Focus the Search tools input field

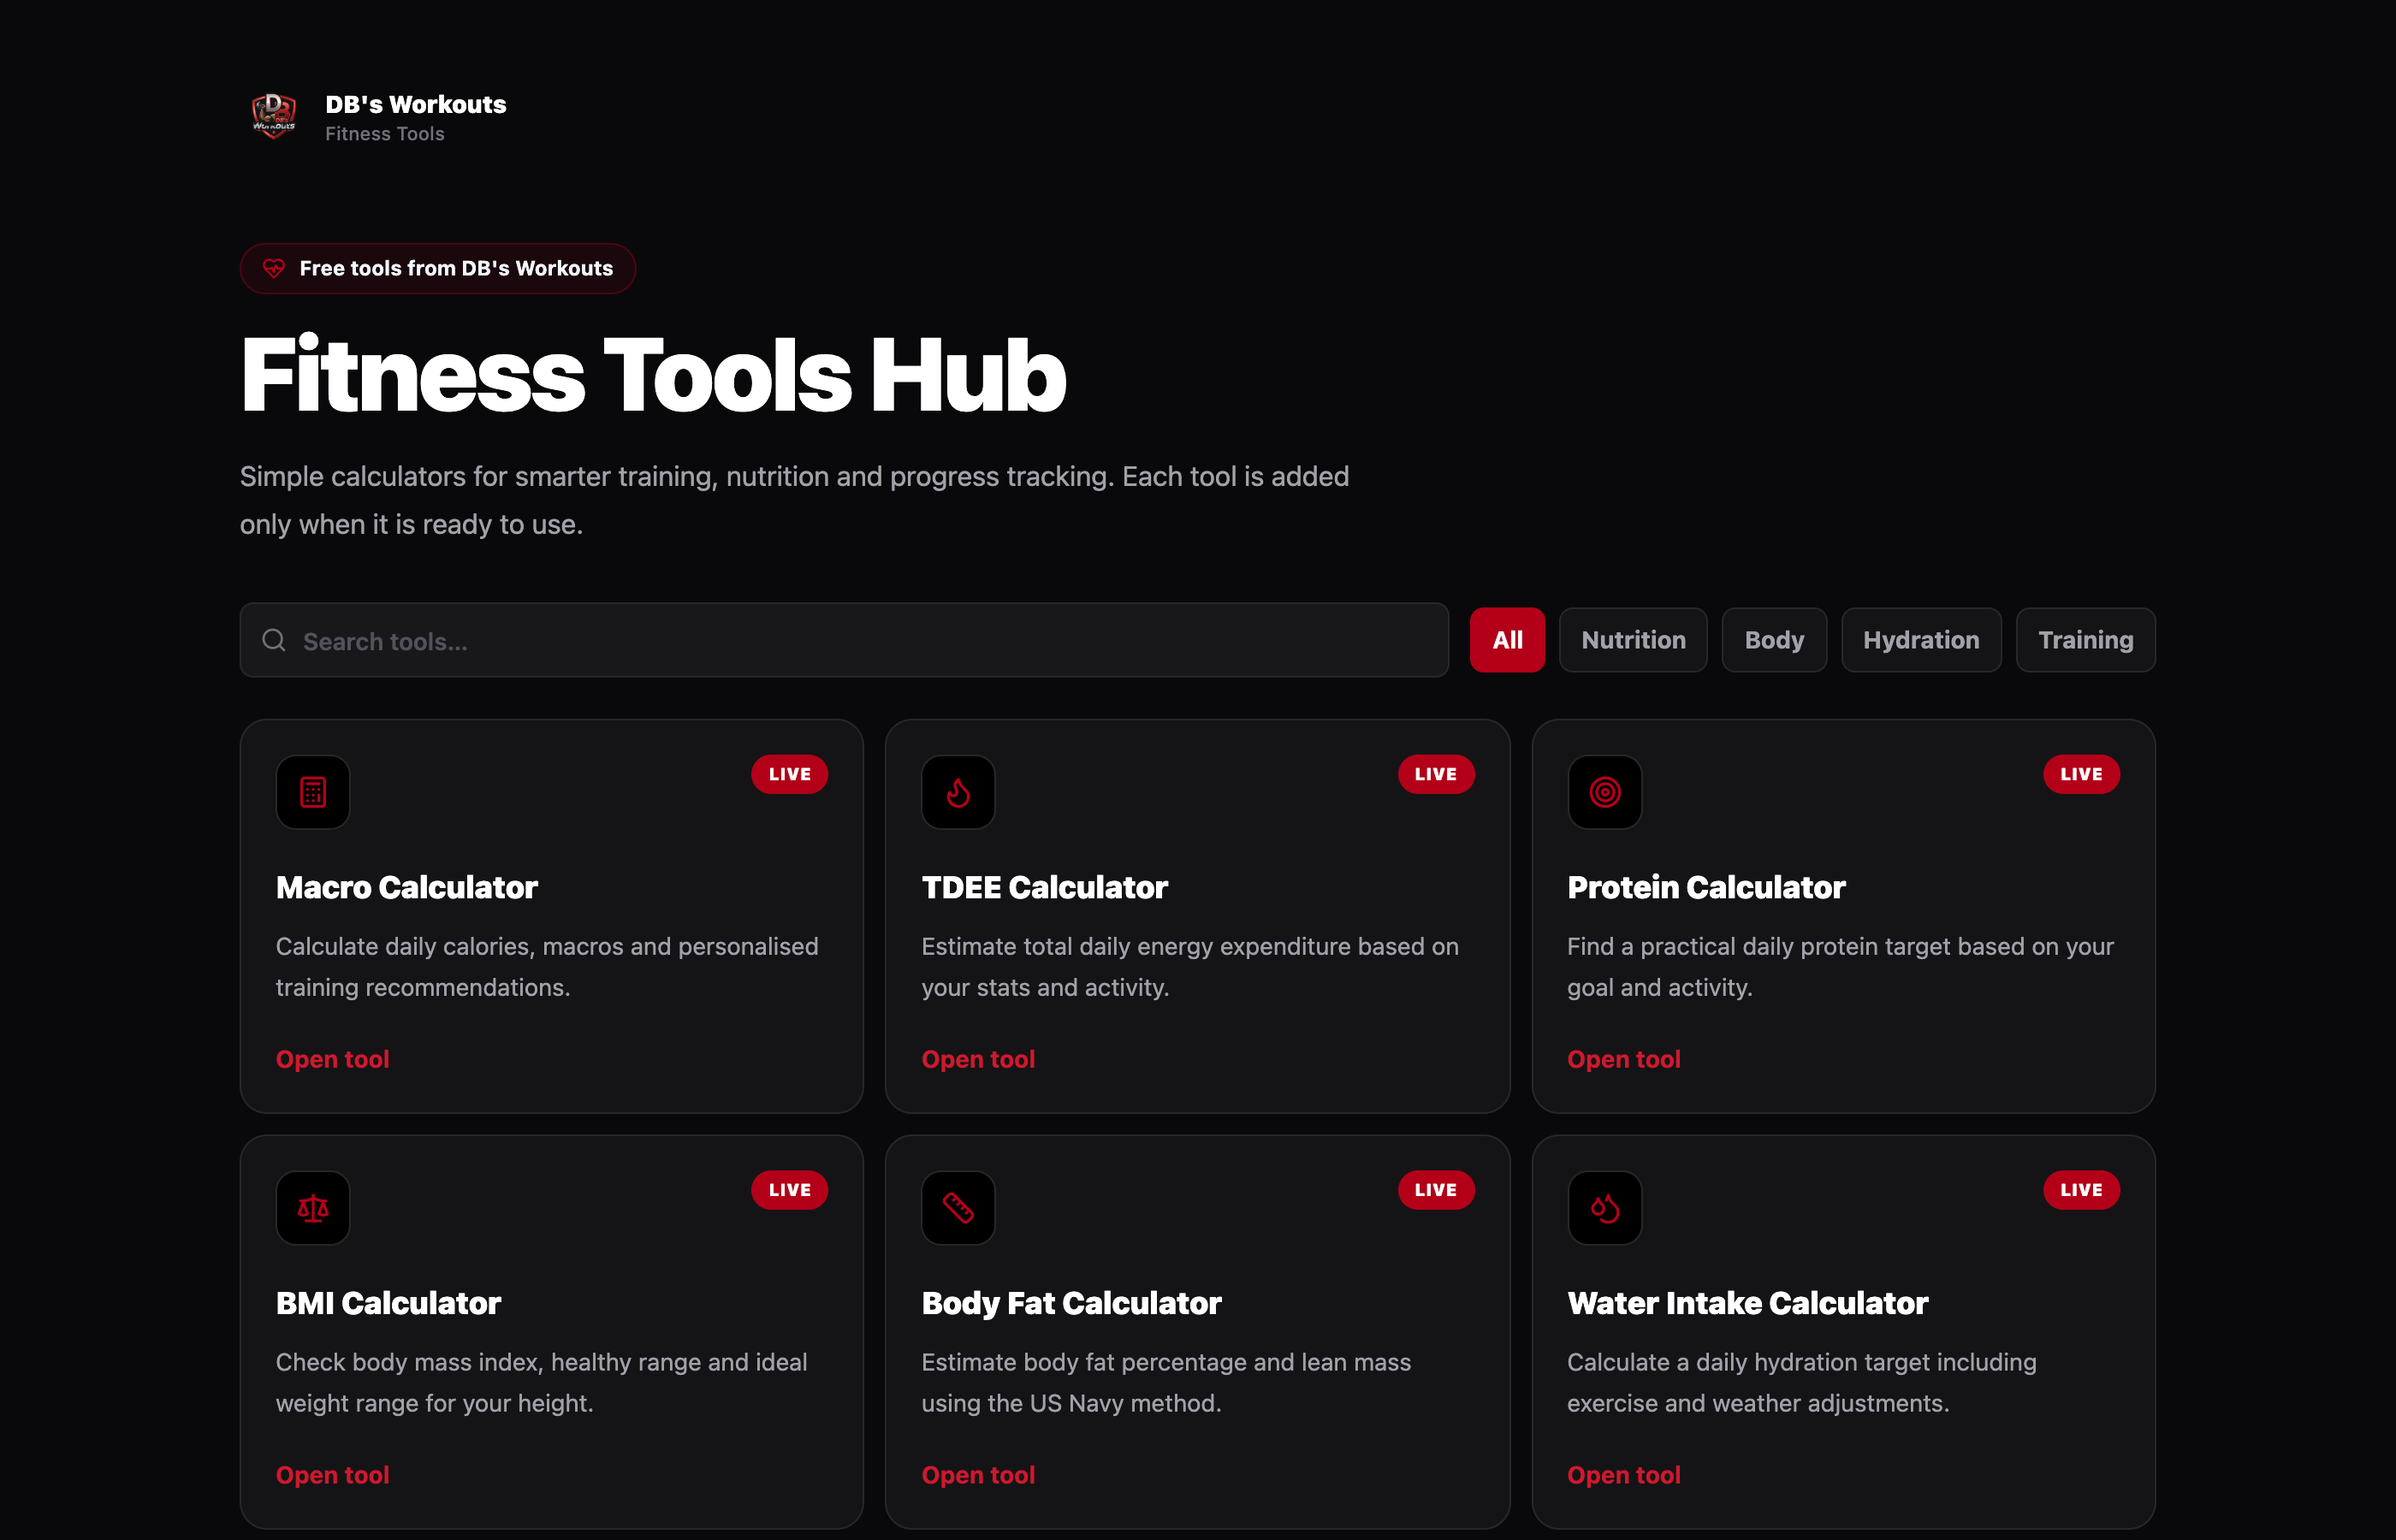[x=844, y=640]
